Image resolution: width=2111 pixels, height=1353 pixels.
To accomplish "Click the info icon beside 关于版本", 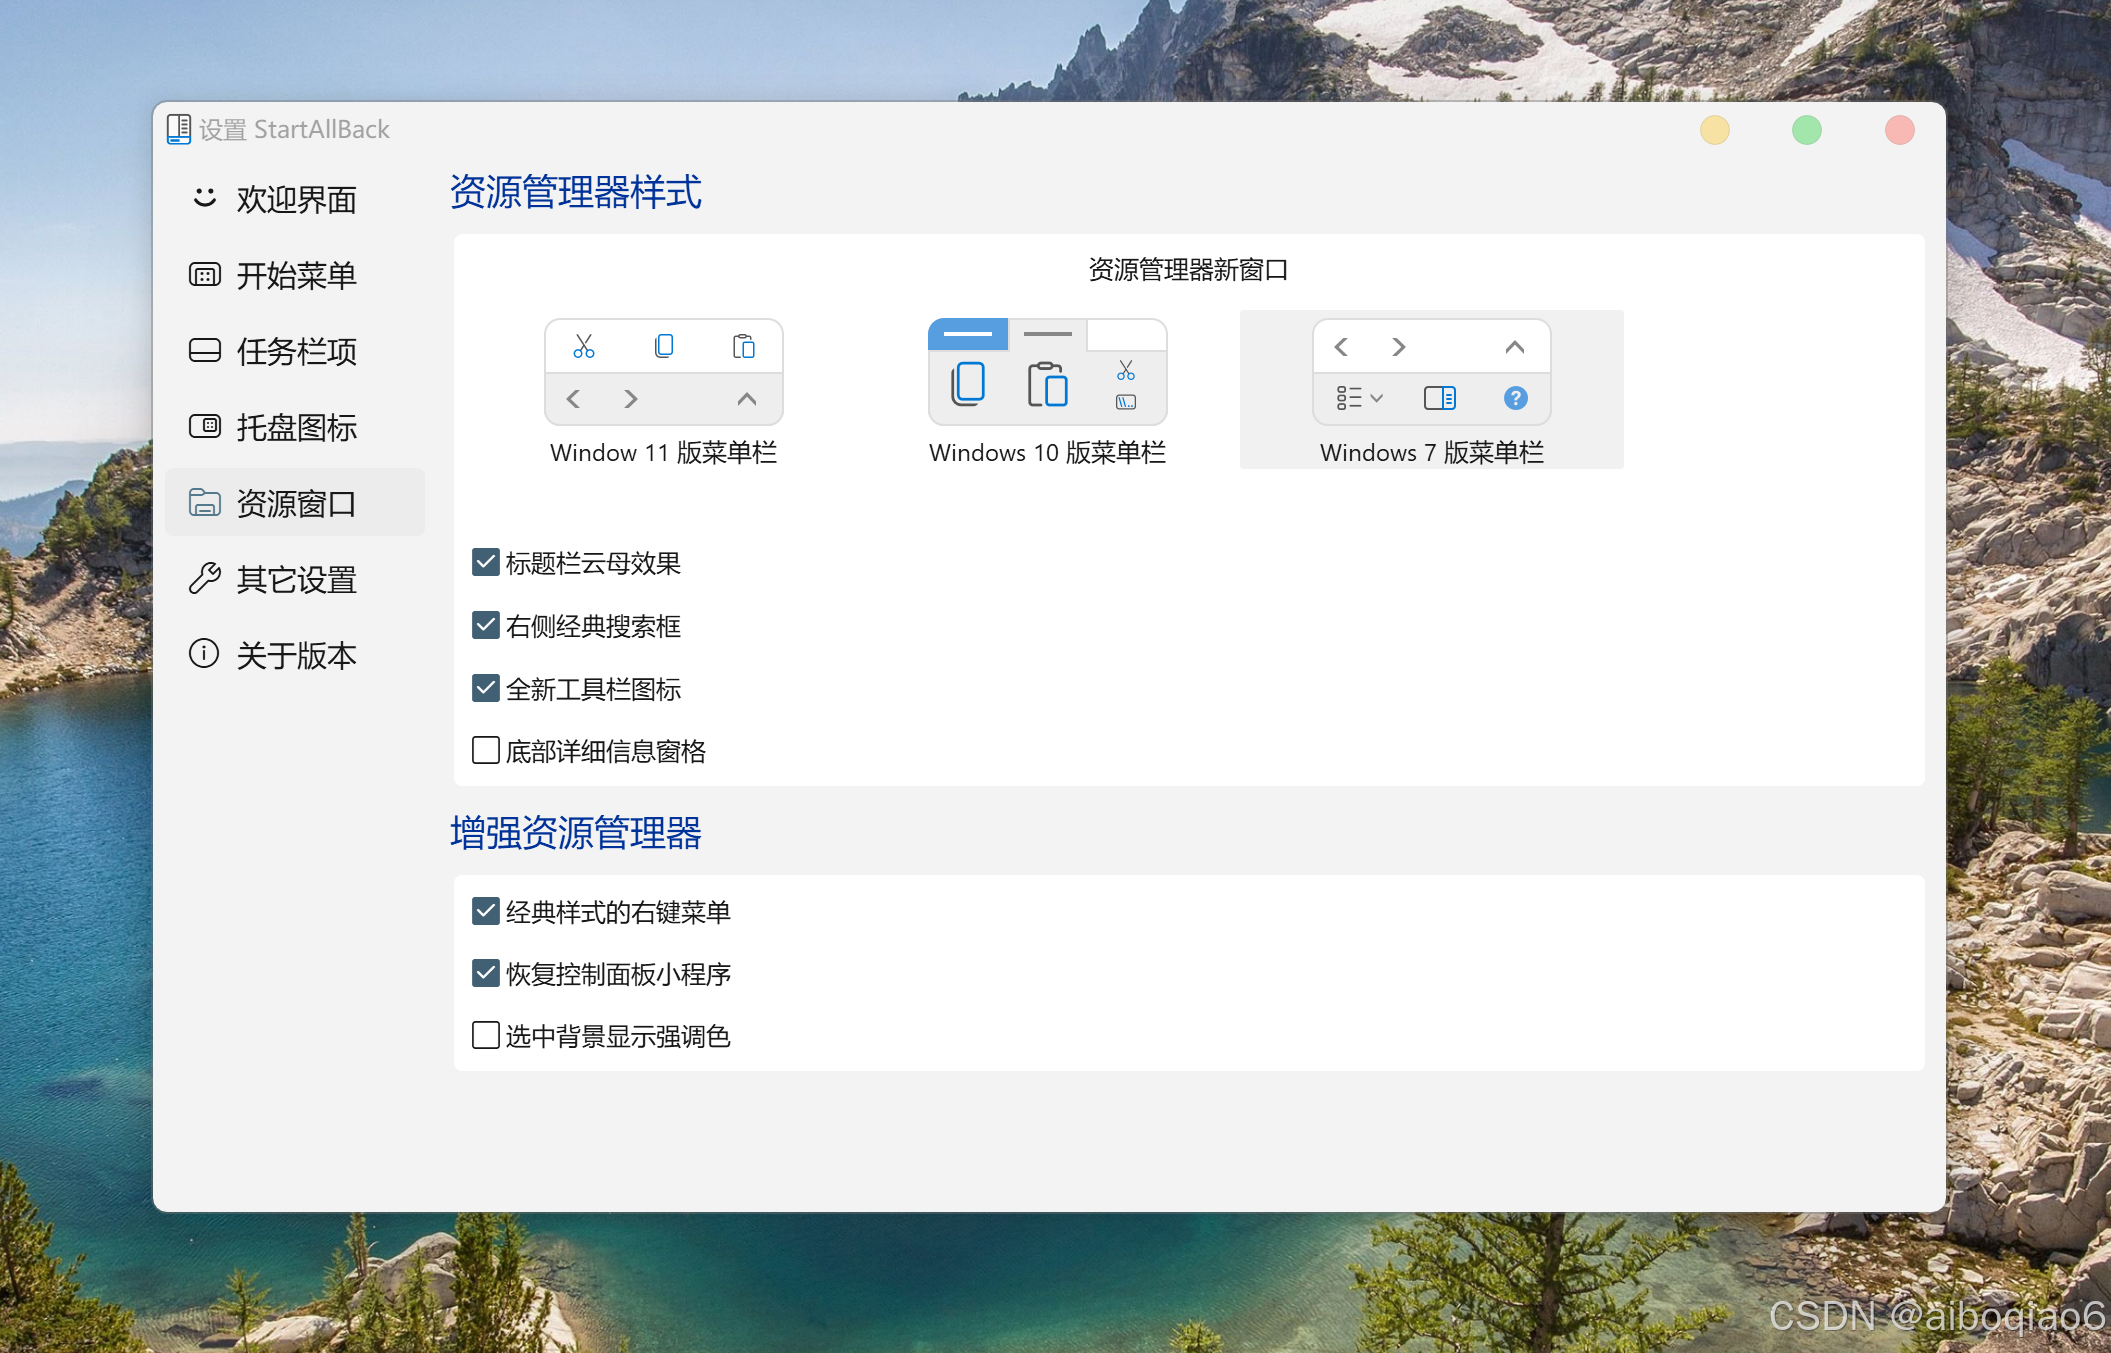I will (204, 653).
